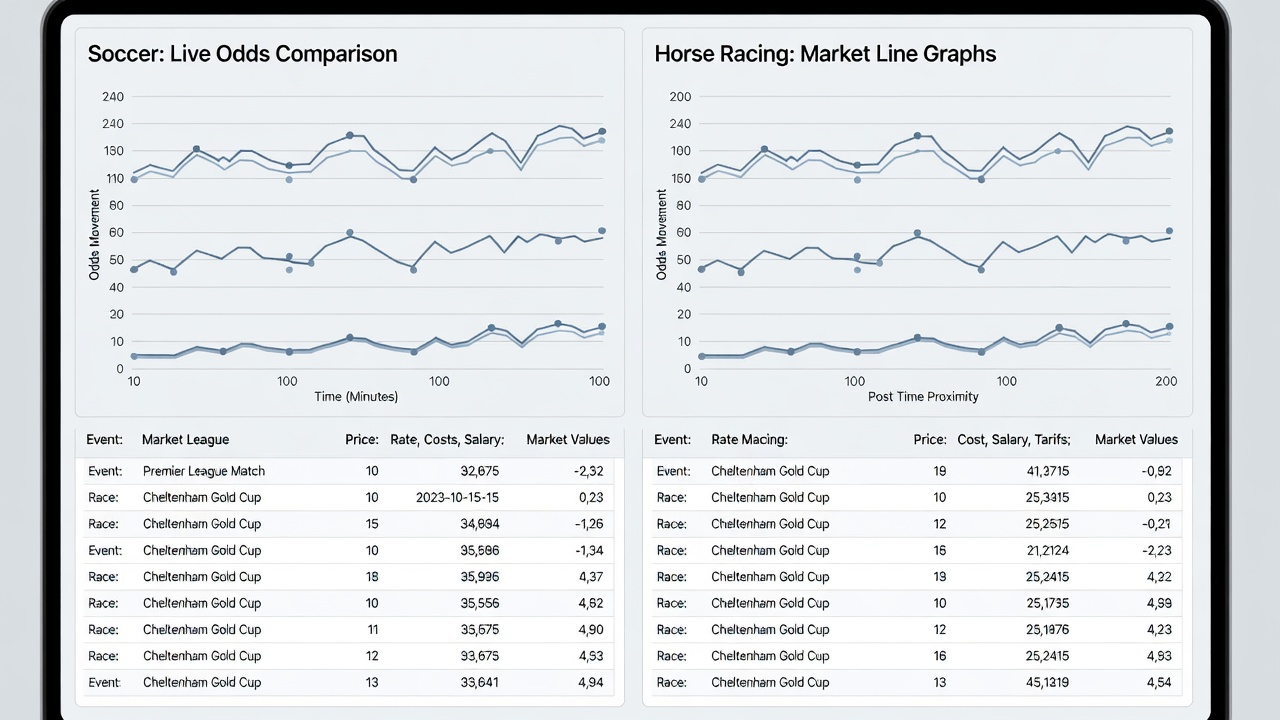
Task: Click the Horse Racing: Market Line Graphs title
Action: [x=825, y=54]
